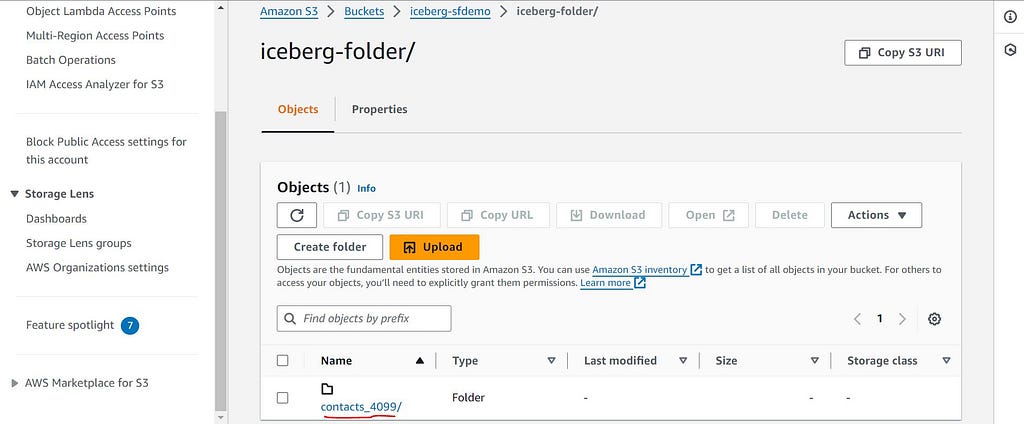Click the Copy URL button
The image size is (1024, 424).
[x=498, y=215]
